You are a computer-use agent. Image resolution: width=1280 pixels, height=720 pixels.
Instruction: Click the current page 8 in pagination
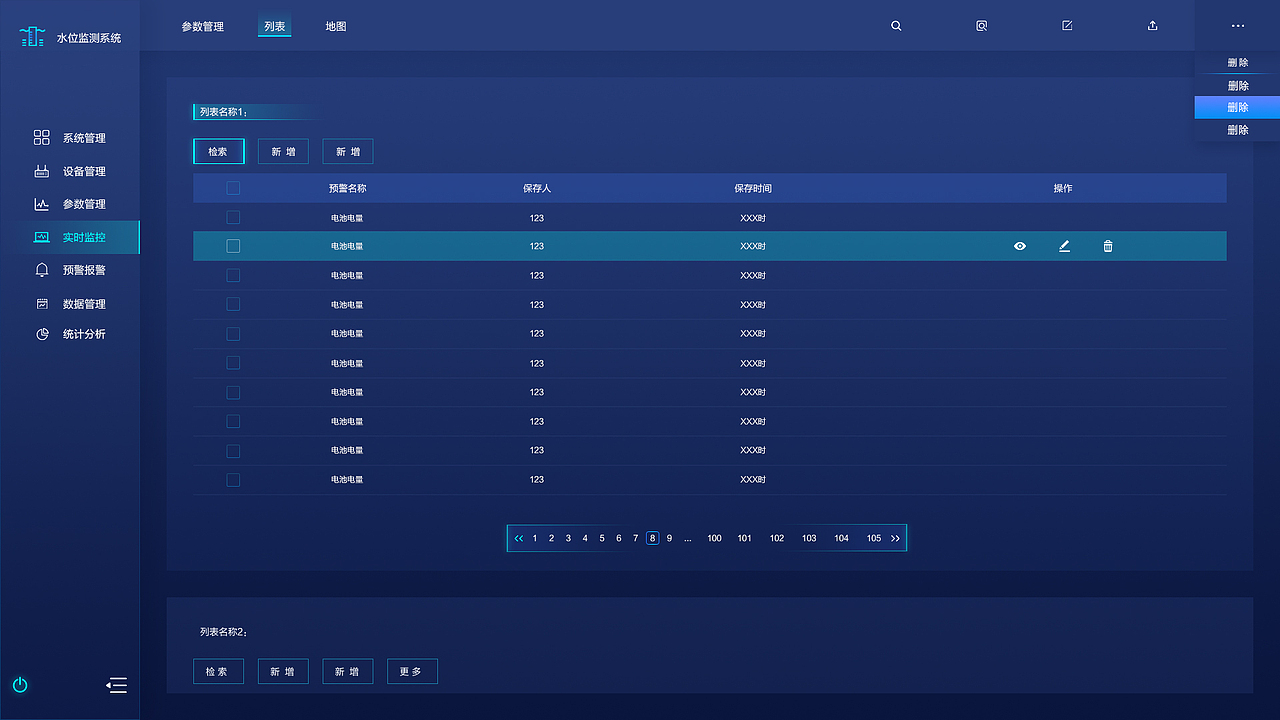(x=652, y=538)
